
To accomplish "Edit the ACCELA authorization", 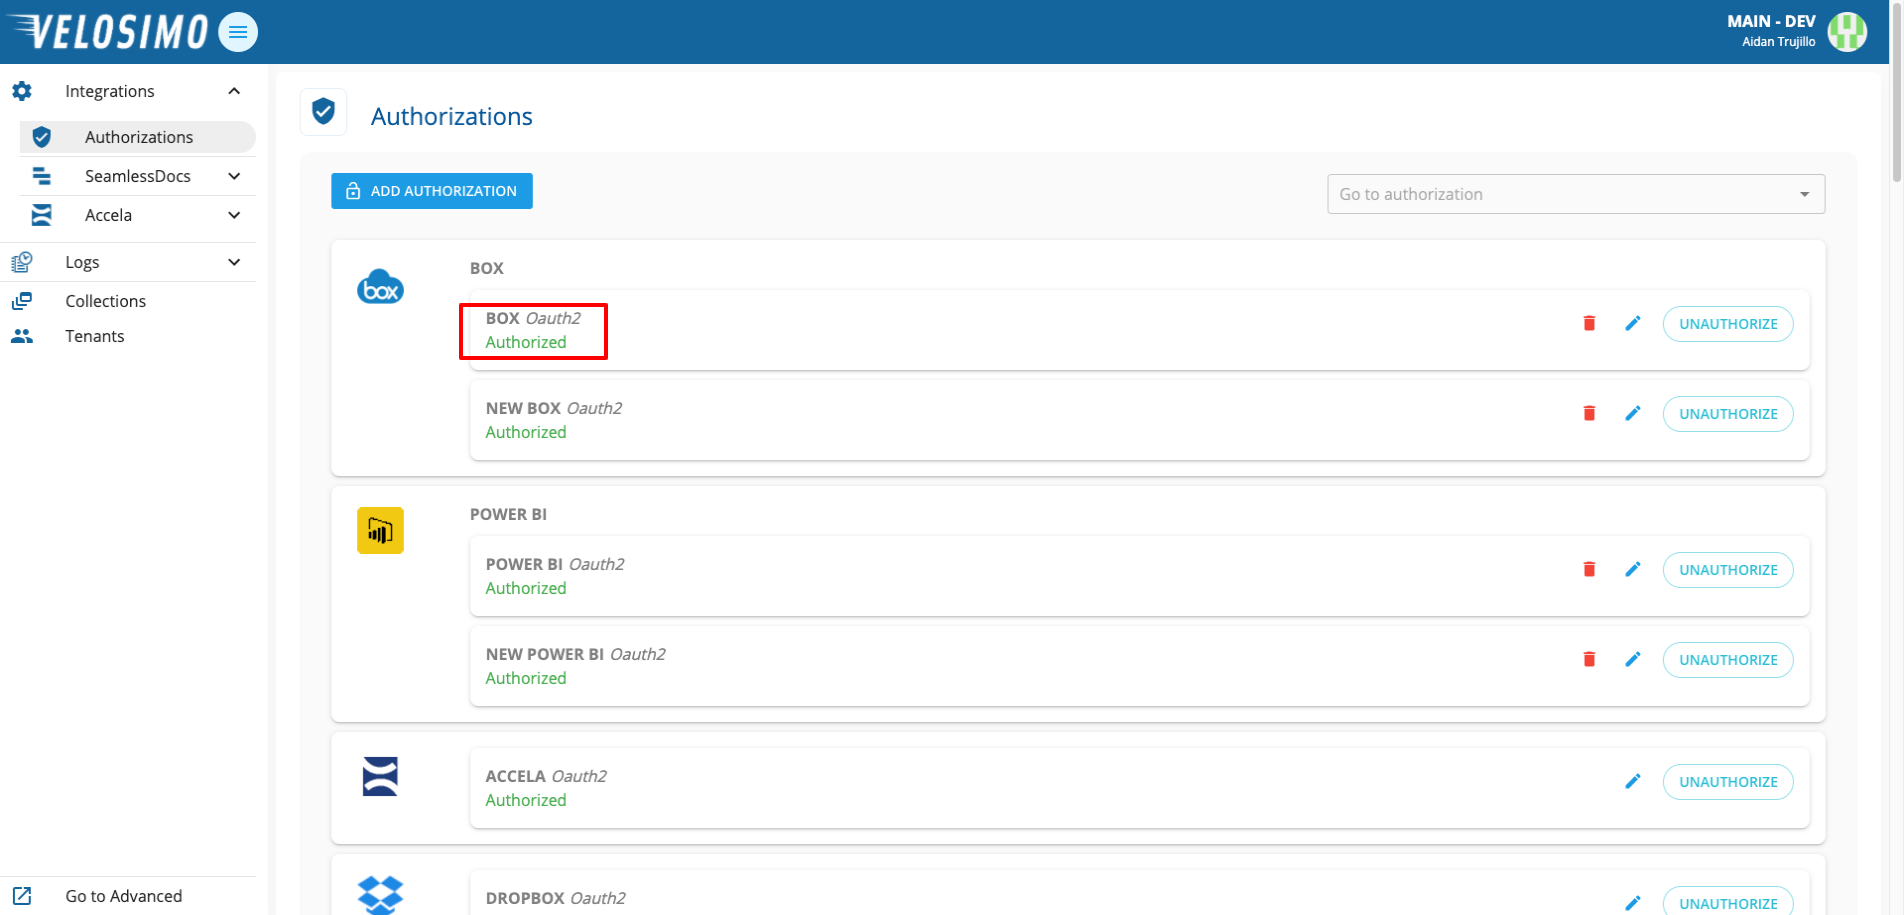I will pyautogui.click(x=1633, y=781).
